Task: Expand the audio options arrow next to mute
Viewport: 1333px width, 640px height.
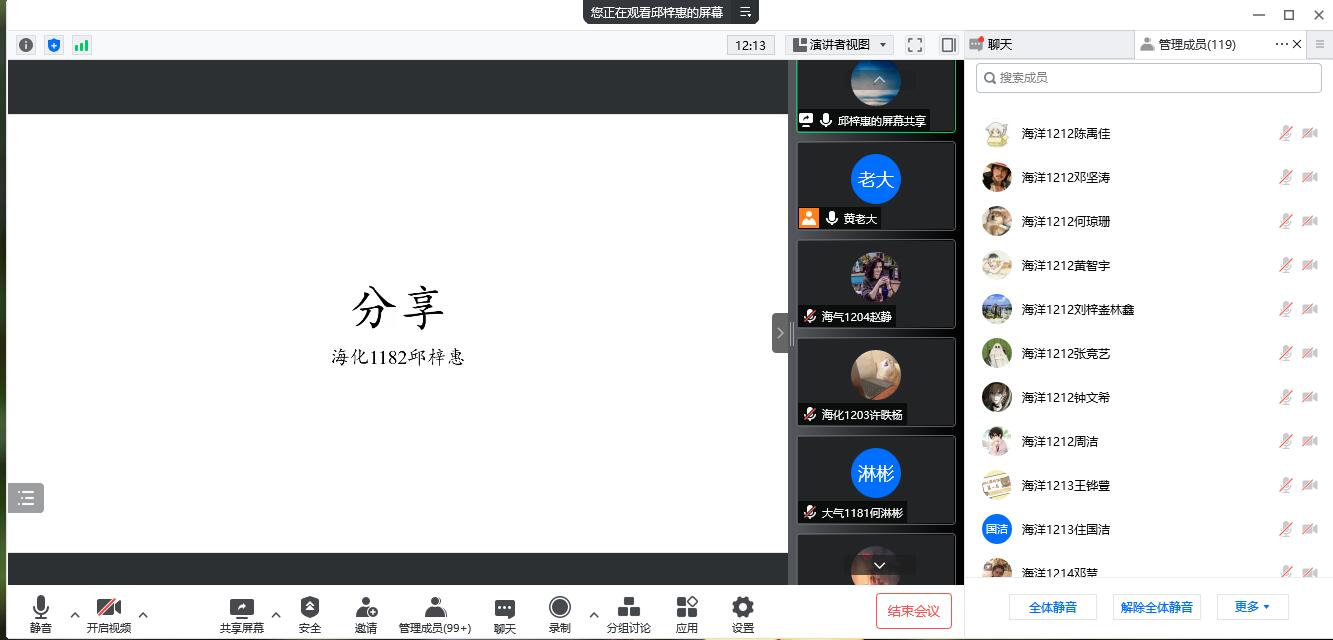Action: (75, 615)
